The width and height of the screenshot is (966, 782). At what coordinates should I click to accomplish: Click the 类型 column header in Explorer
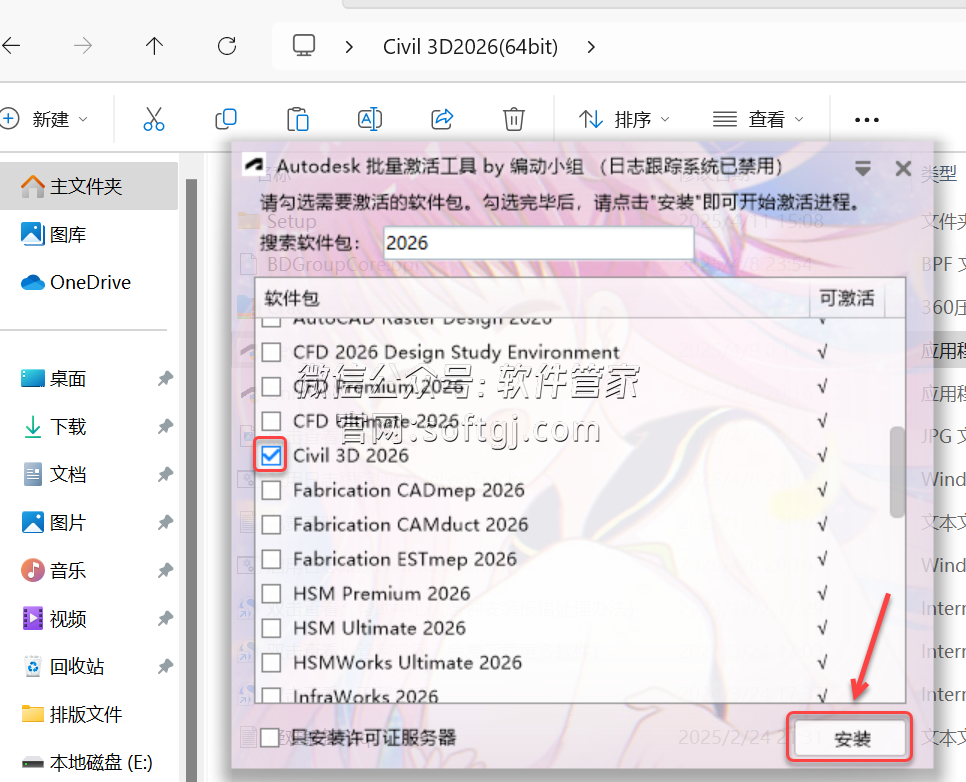[x=939, y=174]
